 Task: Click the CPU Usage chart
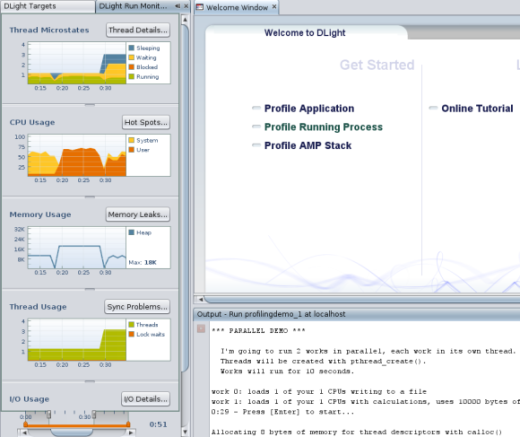77,155
